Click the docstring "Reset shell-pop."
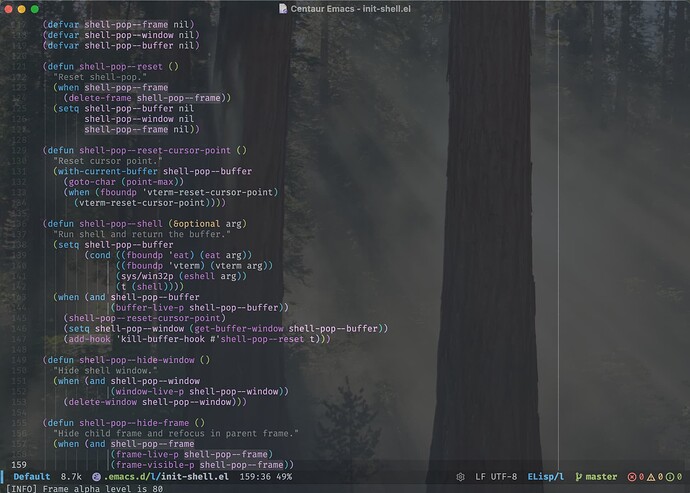690x493 pixels. (100, 77)
